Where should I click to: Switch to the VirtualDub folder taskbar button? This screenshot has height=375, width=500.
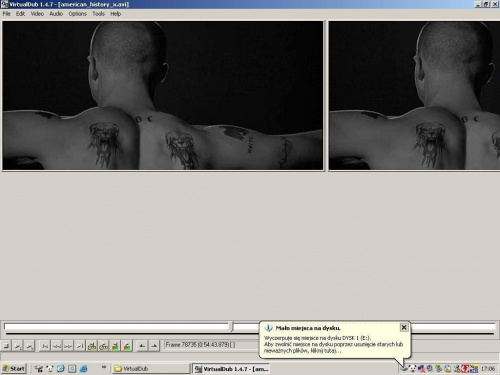151,369
